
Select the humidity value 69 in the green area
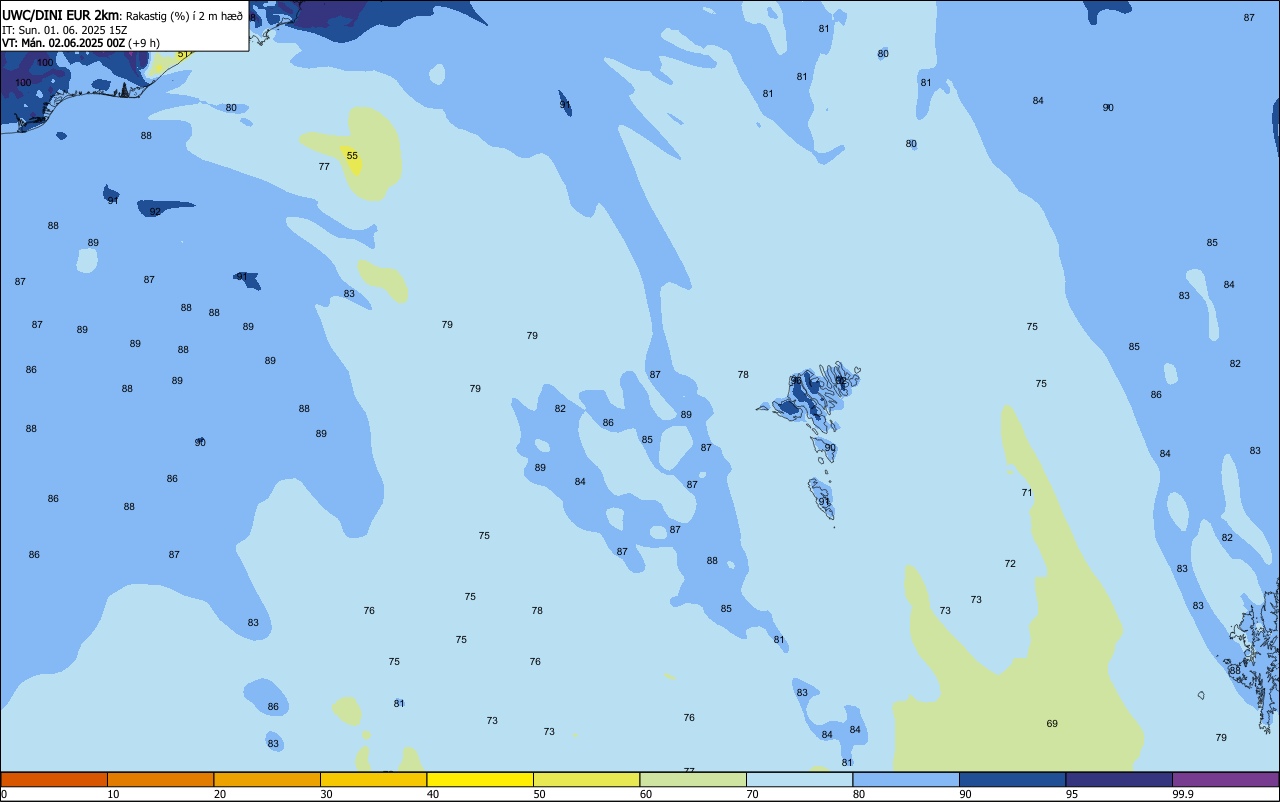click(1052, 723)
